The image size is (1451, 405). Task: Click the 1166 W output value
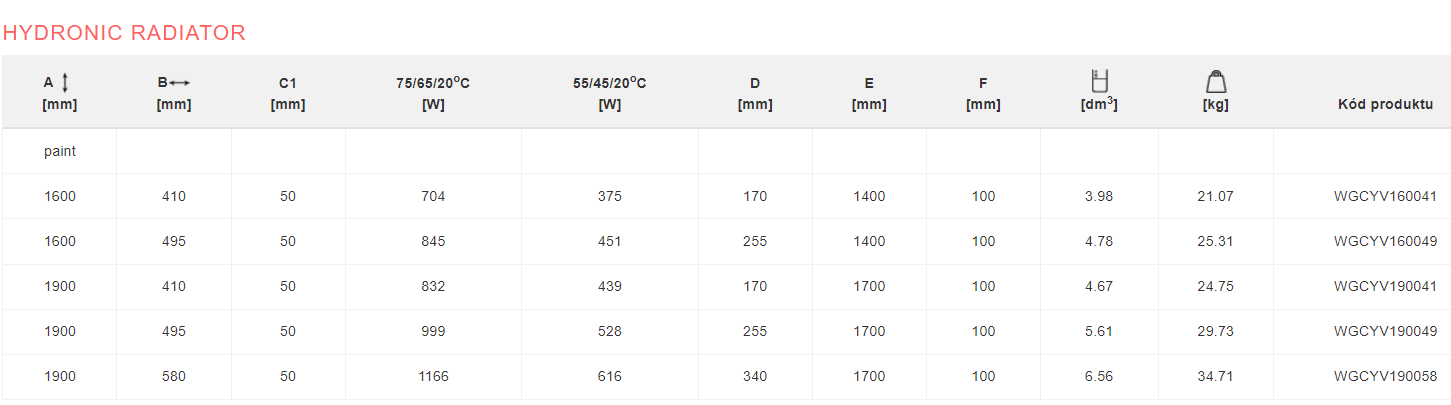434,376
